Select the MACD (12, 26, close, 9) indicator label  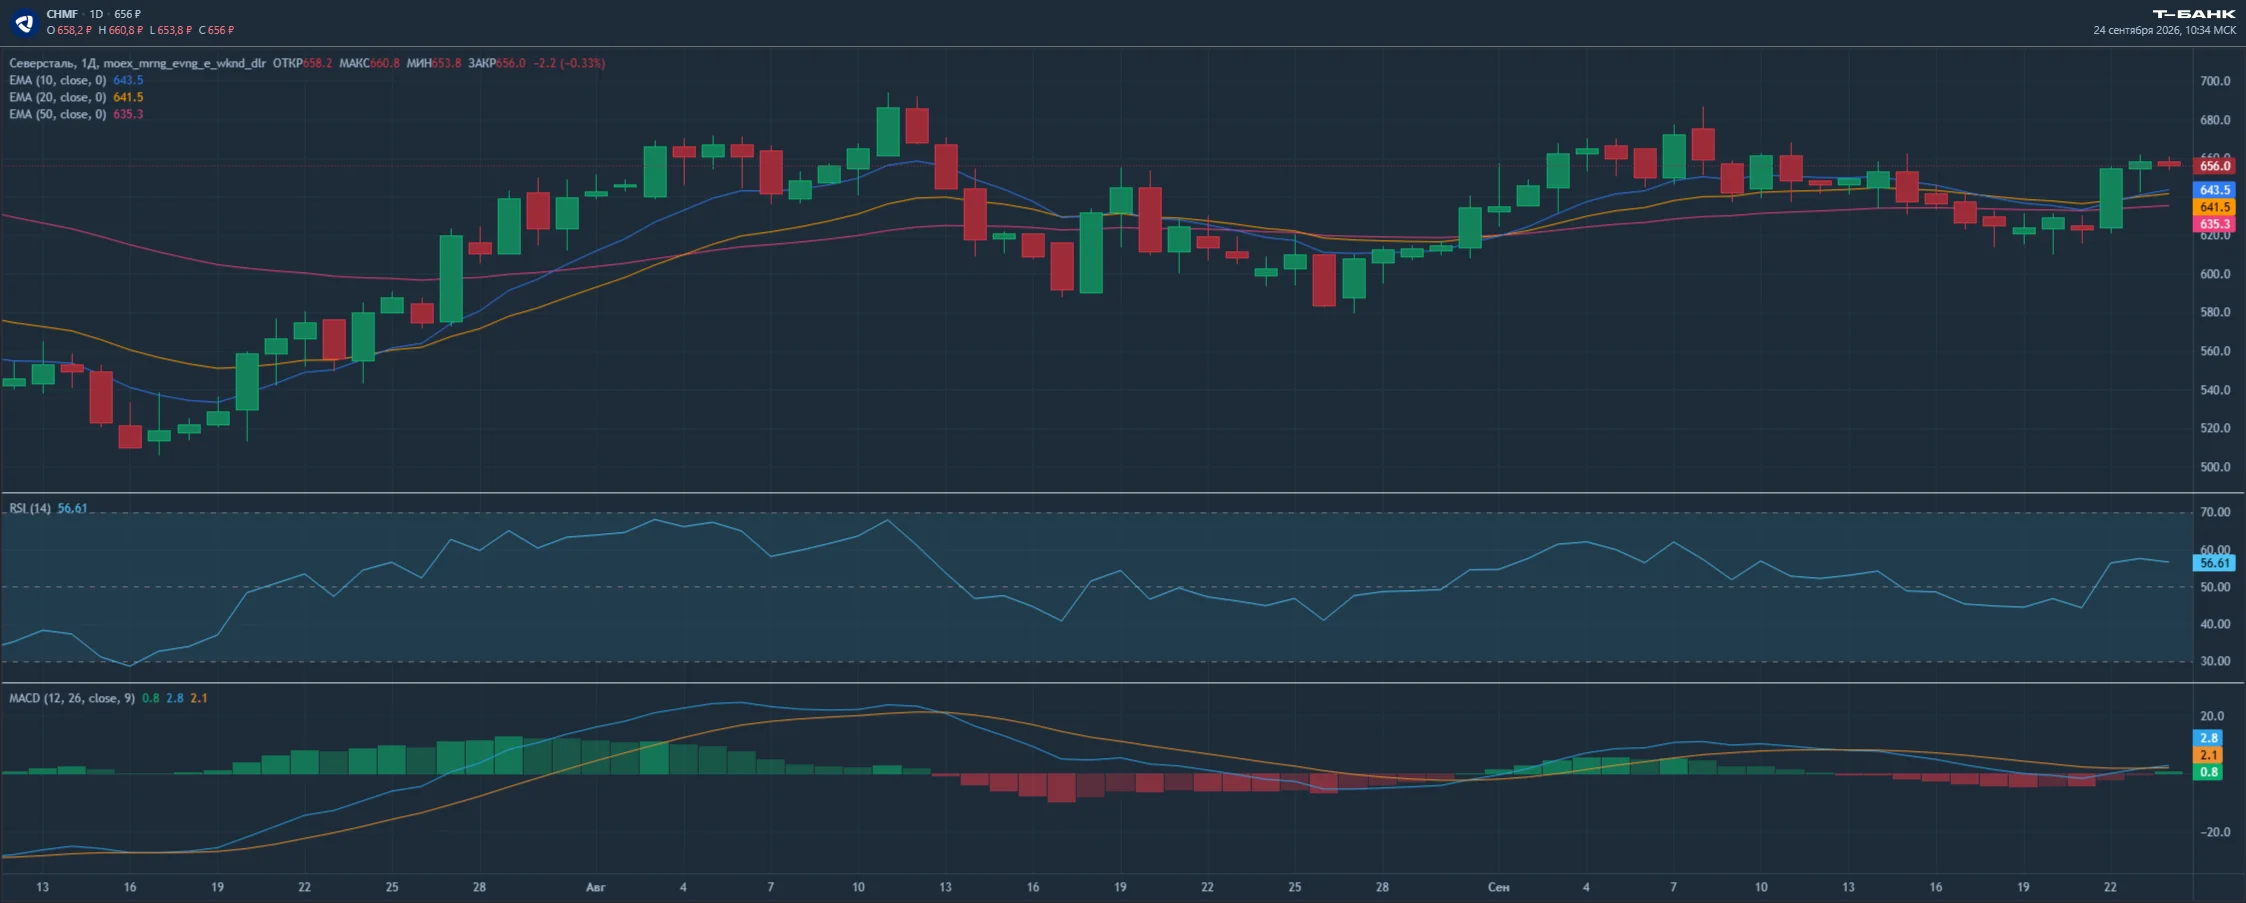click(x=72, y=698)
